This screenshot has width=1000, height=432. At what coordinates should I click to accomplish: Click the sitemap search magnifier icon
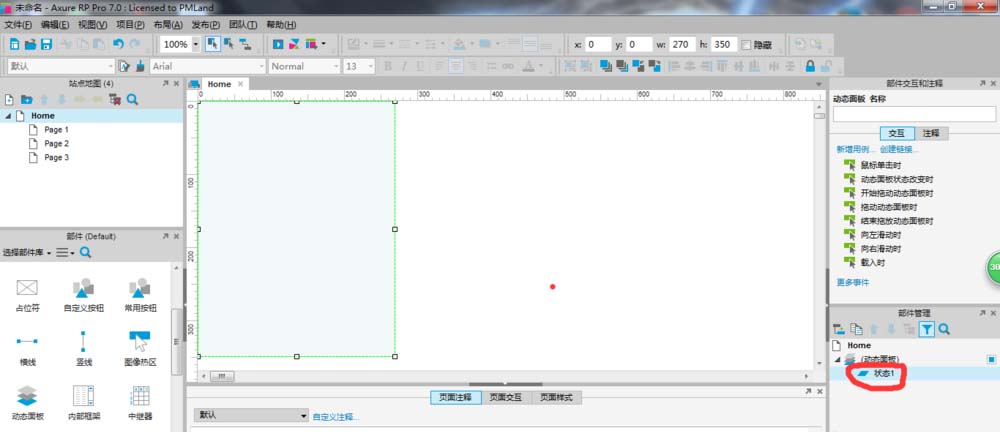tap(132, 100)
